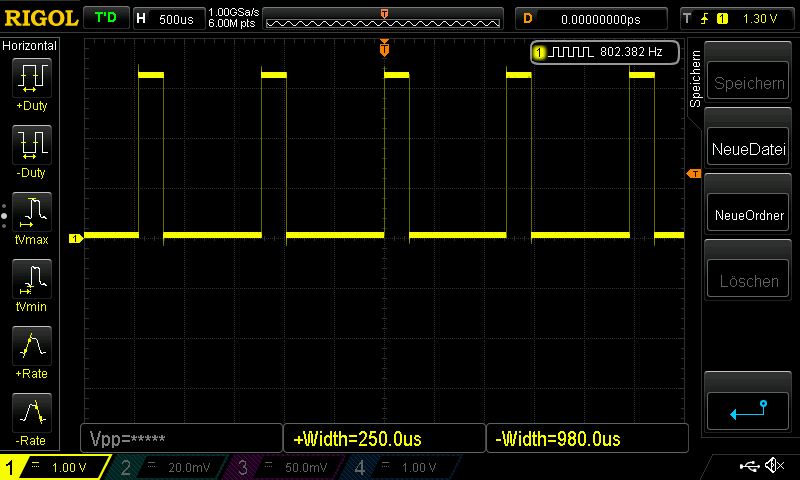Click the orange trigger position marker
The width and height of the screenshot is (800, 480).
click(384, 49)
